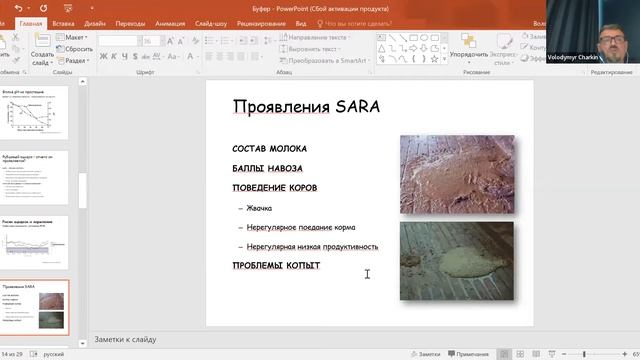Click the Clear Formatting icon

tap(196, 40)
